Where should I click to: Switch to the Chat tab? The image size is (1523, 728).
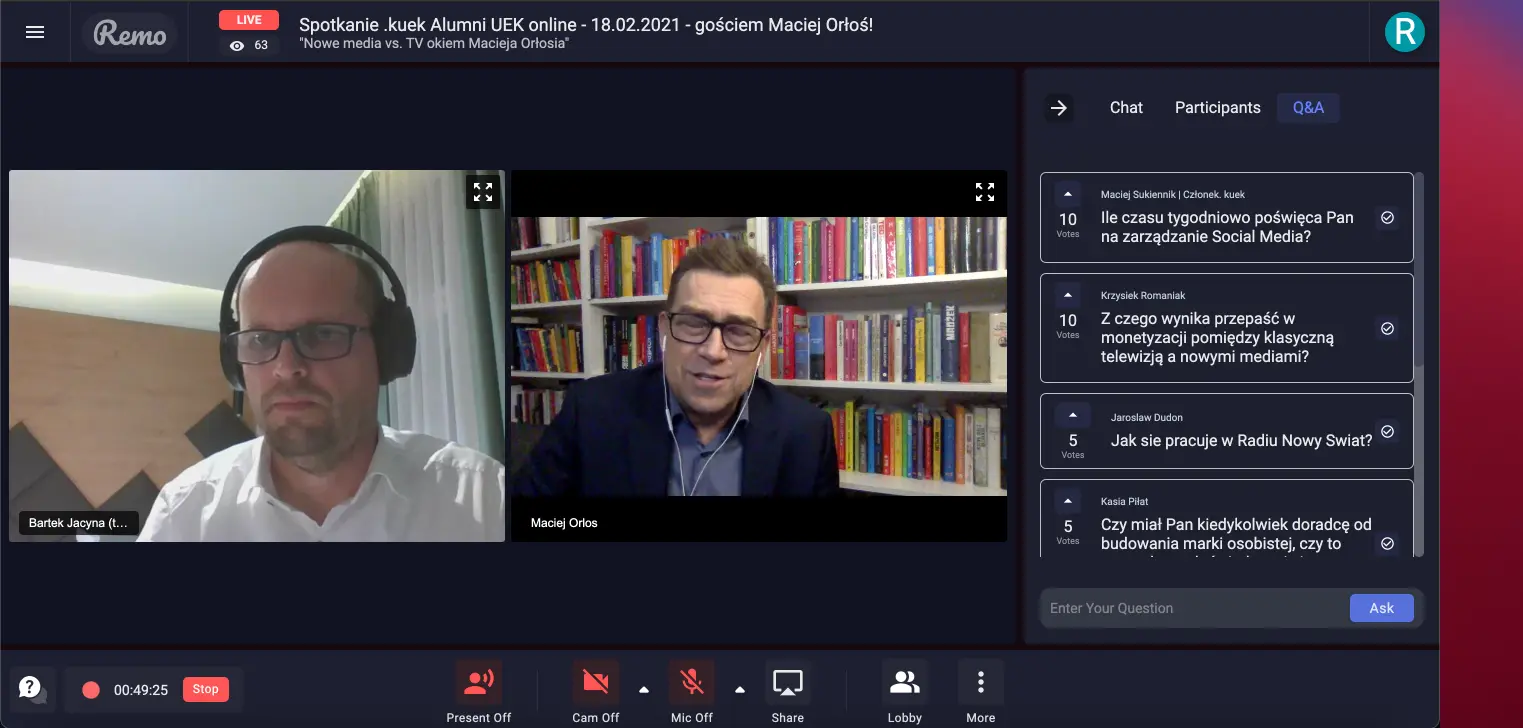(x=1126, y=108)
